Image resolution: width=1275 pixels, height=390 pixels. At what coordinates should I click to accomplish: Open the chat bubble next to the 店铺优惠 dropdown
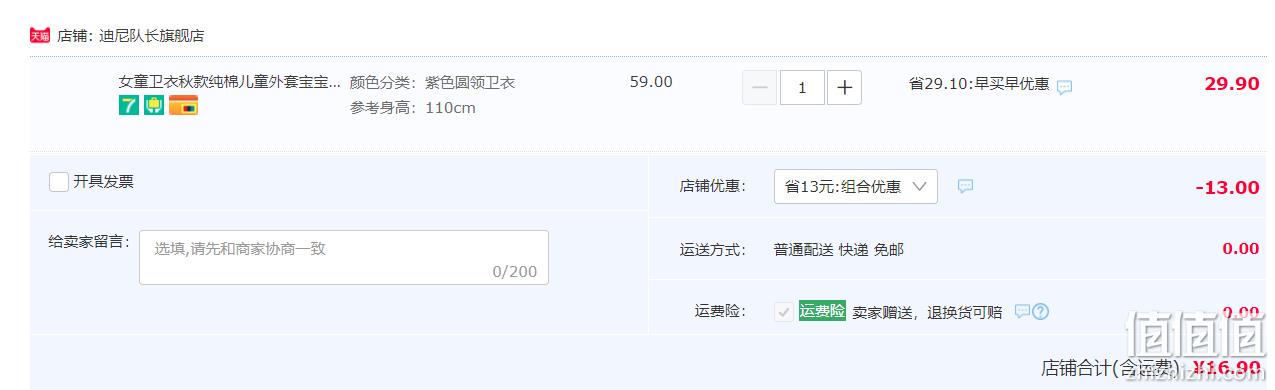965,186
